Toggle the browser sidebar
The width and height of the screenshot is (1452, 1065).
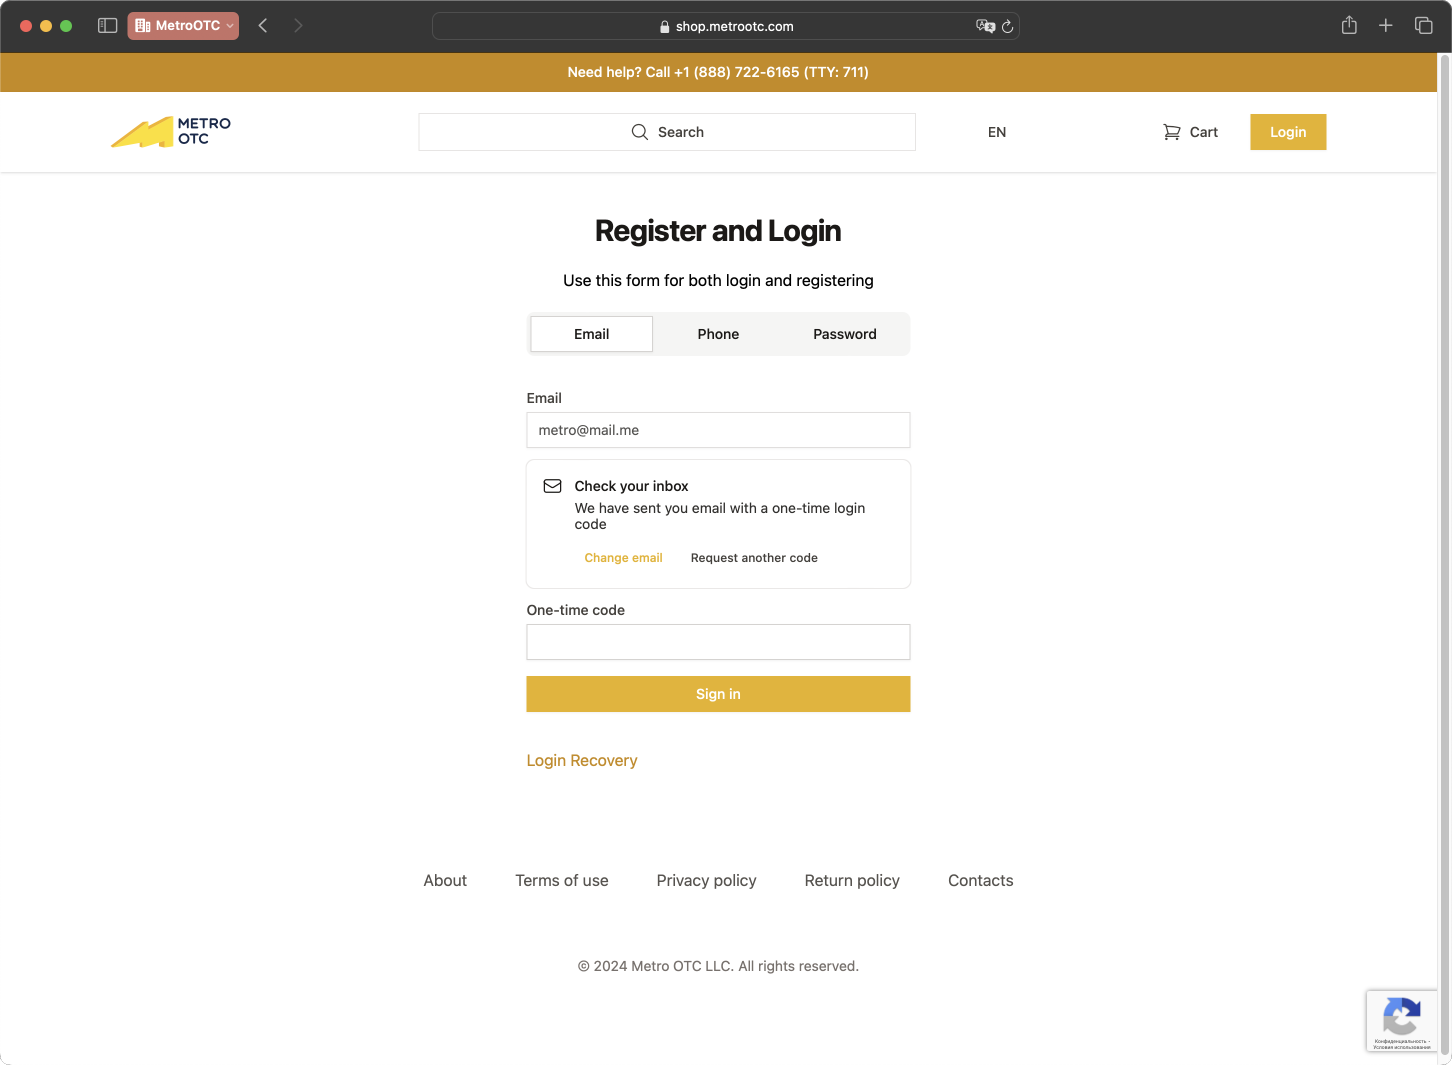click(x=107, y=25)
